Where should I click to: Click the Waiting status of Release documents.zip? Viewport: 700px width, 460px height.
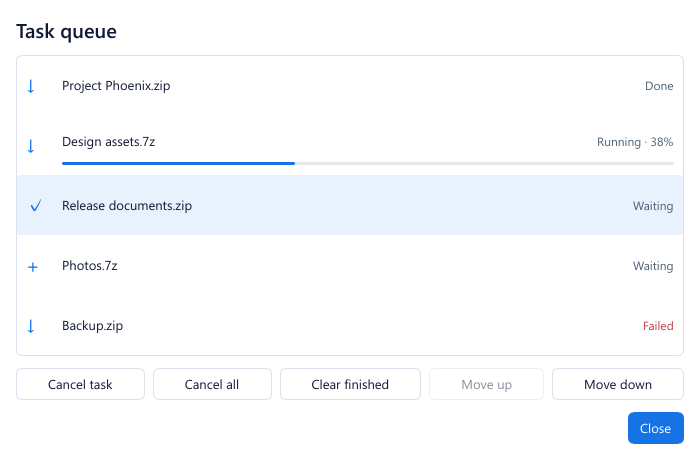[653, 206]
